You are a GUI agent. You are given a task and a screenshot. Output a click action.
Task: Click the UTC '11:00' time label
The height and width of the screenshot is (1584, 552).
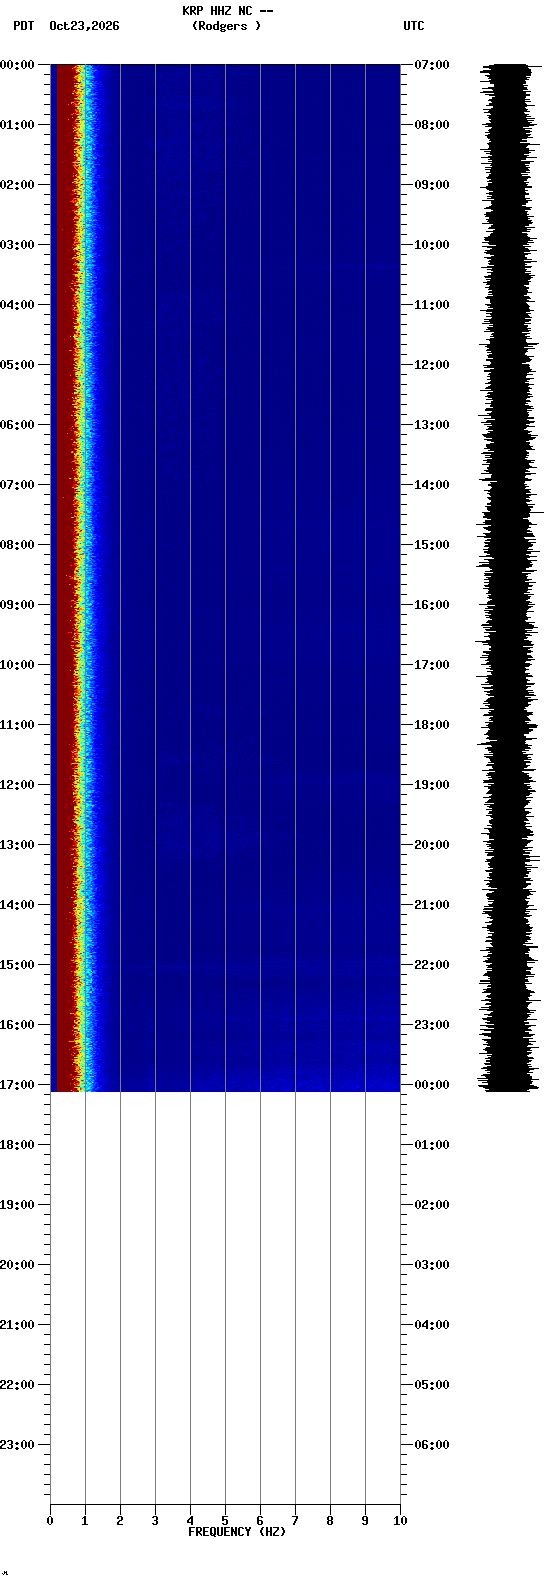pos(431,305)
